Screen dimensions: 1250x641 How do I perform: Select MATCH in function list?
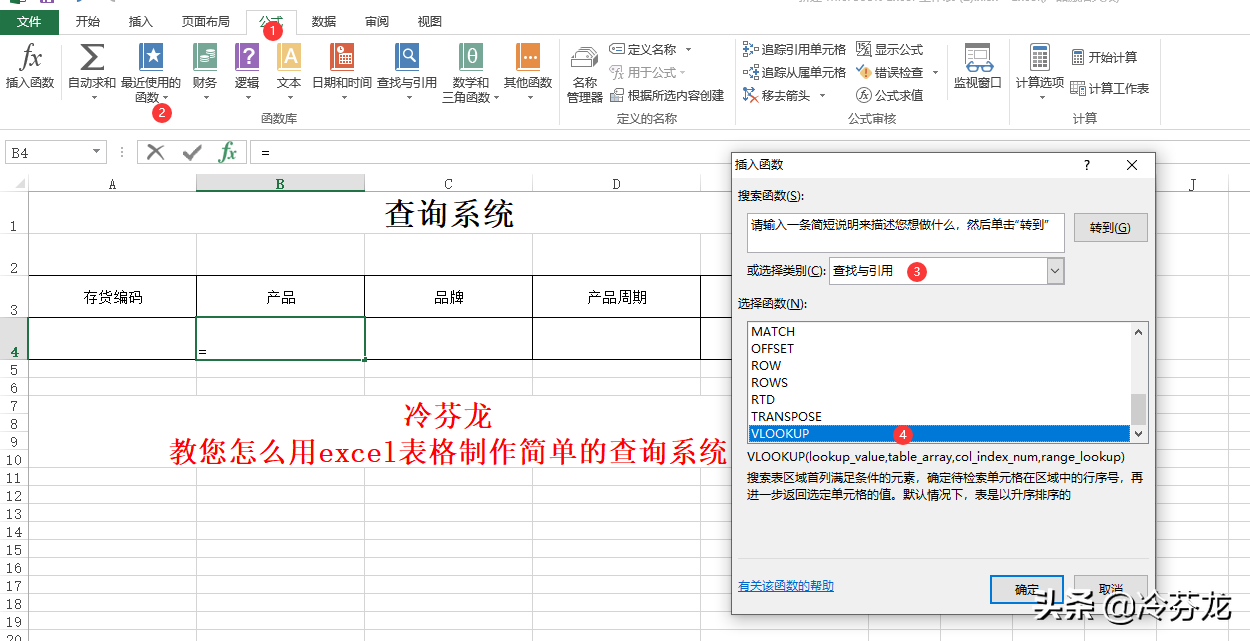click(939, 331)
